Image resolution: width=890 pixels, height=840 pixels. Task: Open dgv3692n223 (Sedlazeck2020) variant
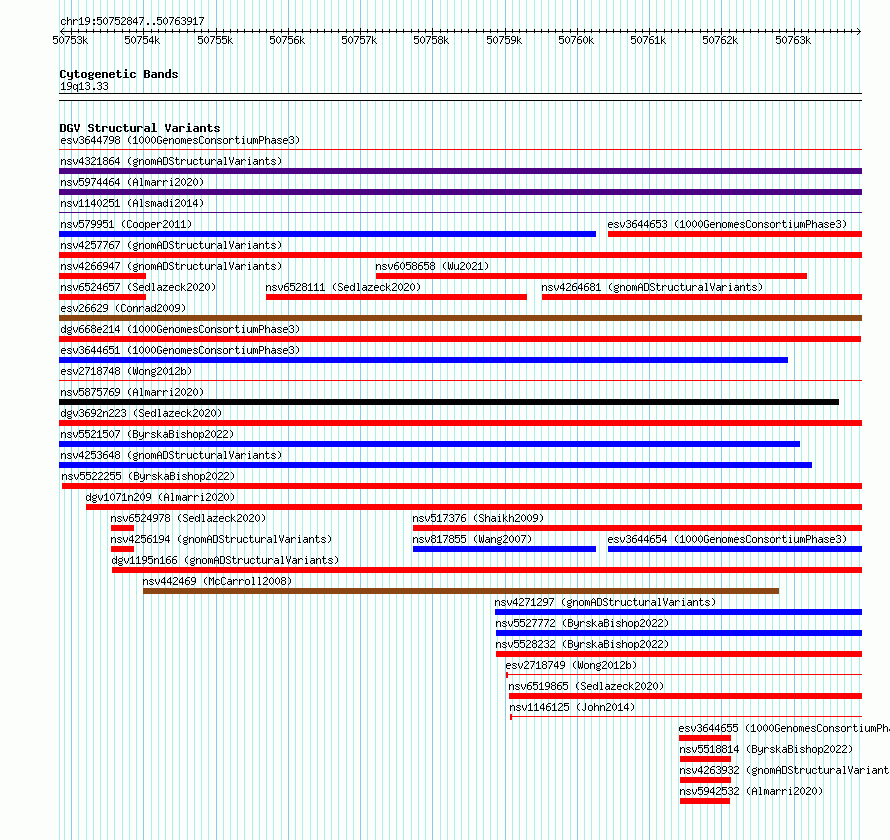point(141,413)
